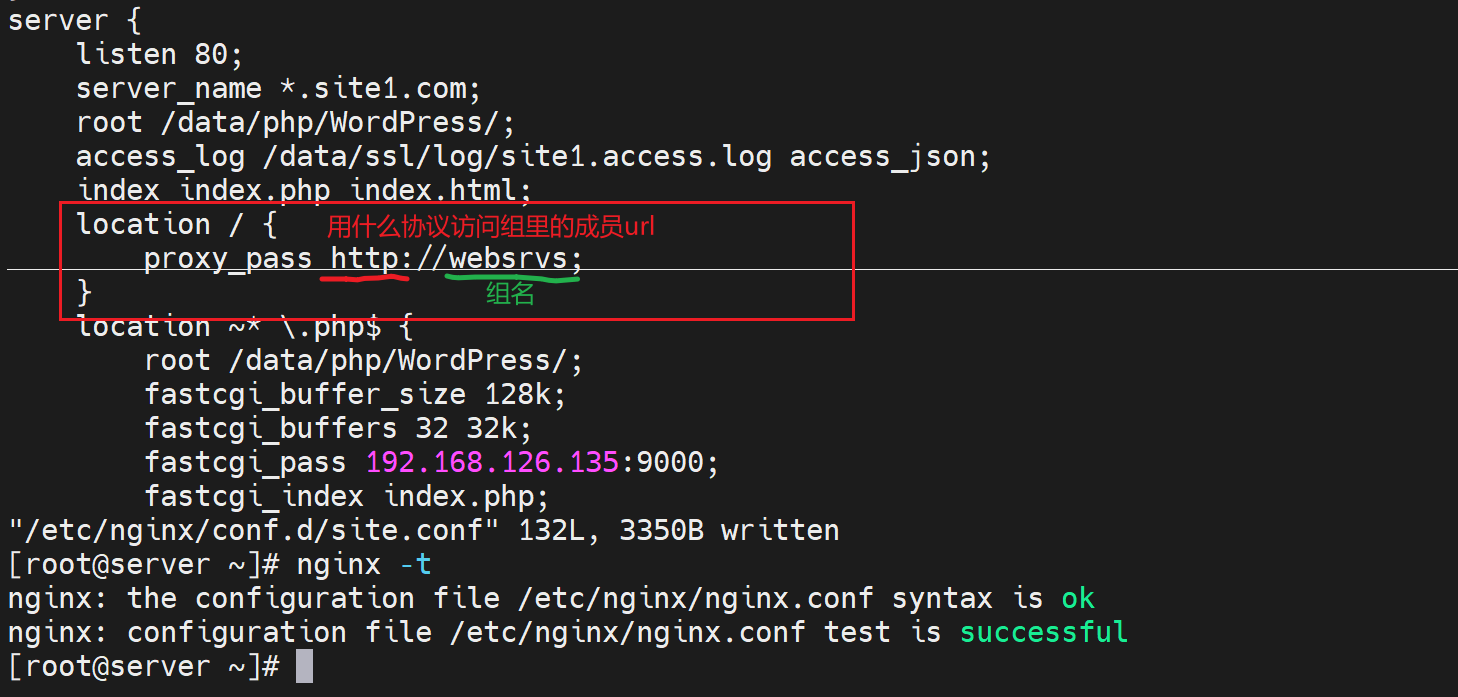Click the green '组名' annotation label
The height and width of the screenshot is (697, 1458).
point(510,294)
